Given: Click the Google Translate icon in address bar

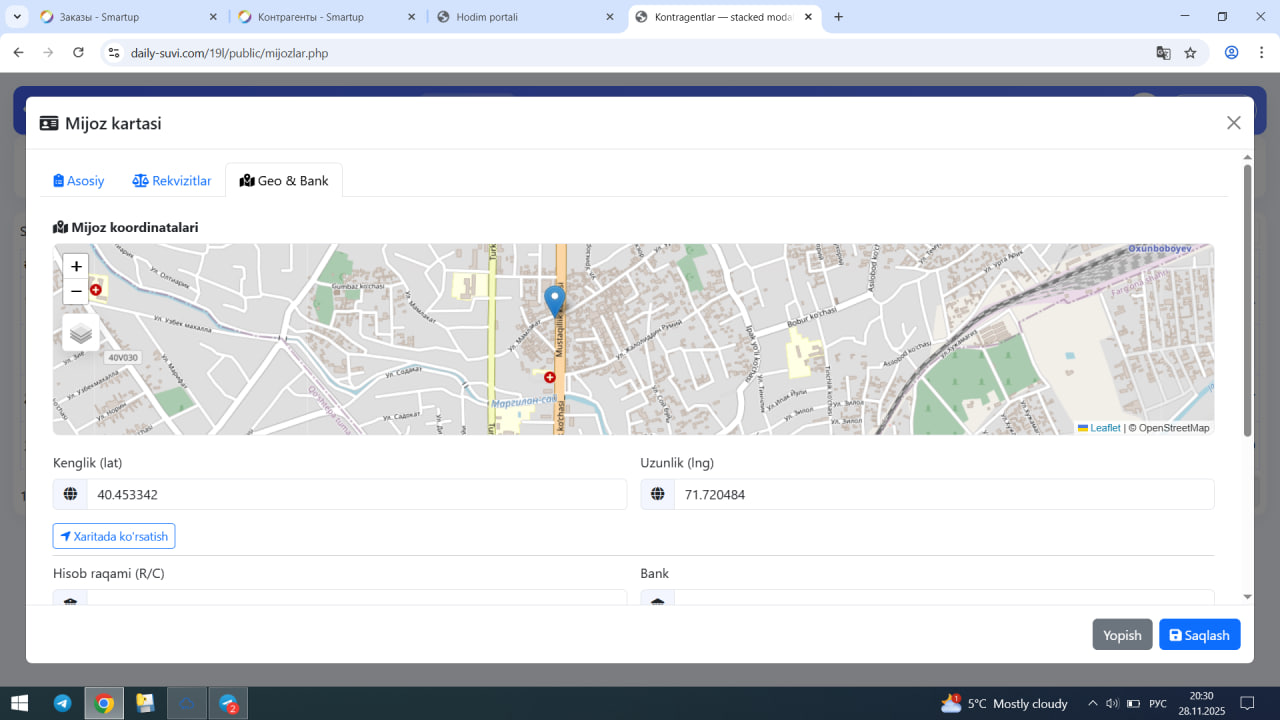Looking at the screenshot, I should pos(1163,53).
